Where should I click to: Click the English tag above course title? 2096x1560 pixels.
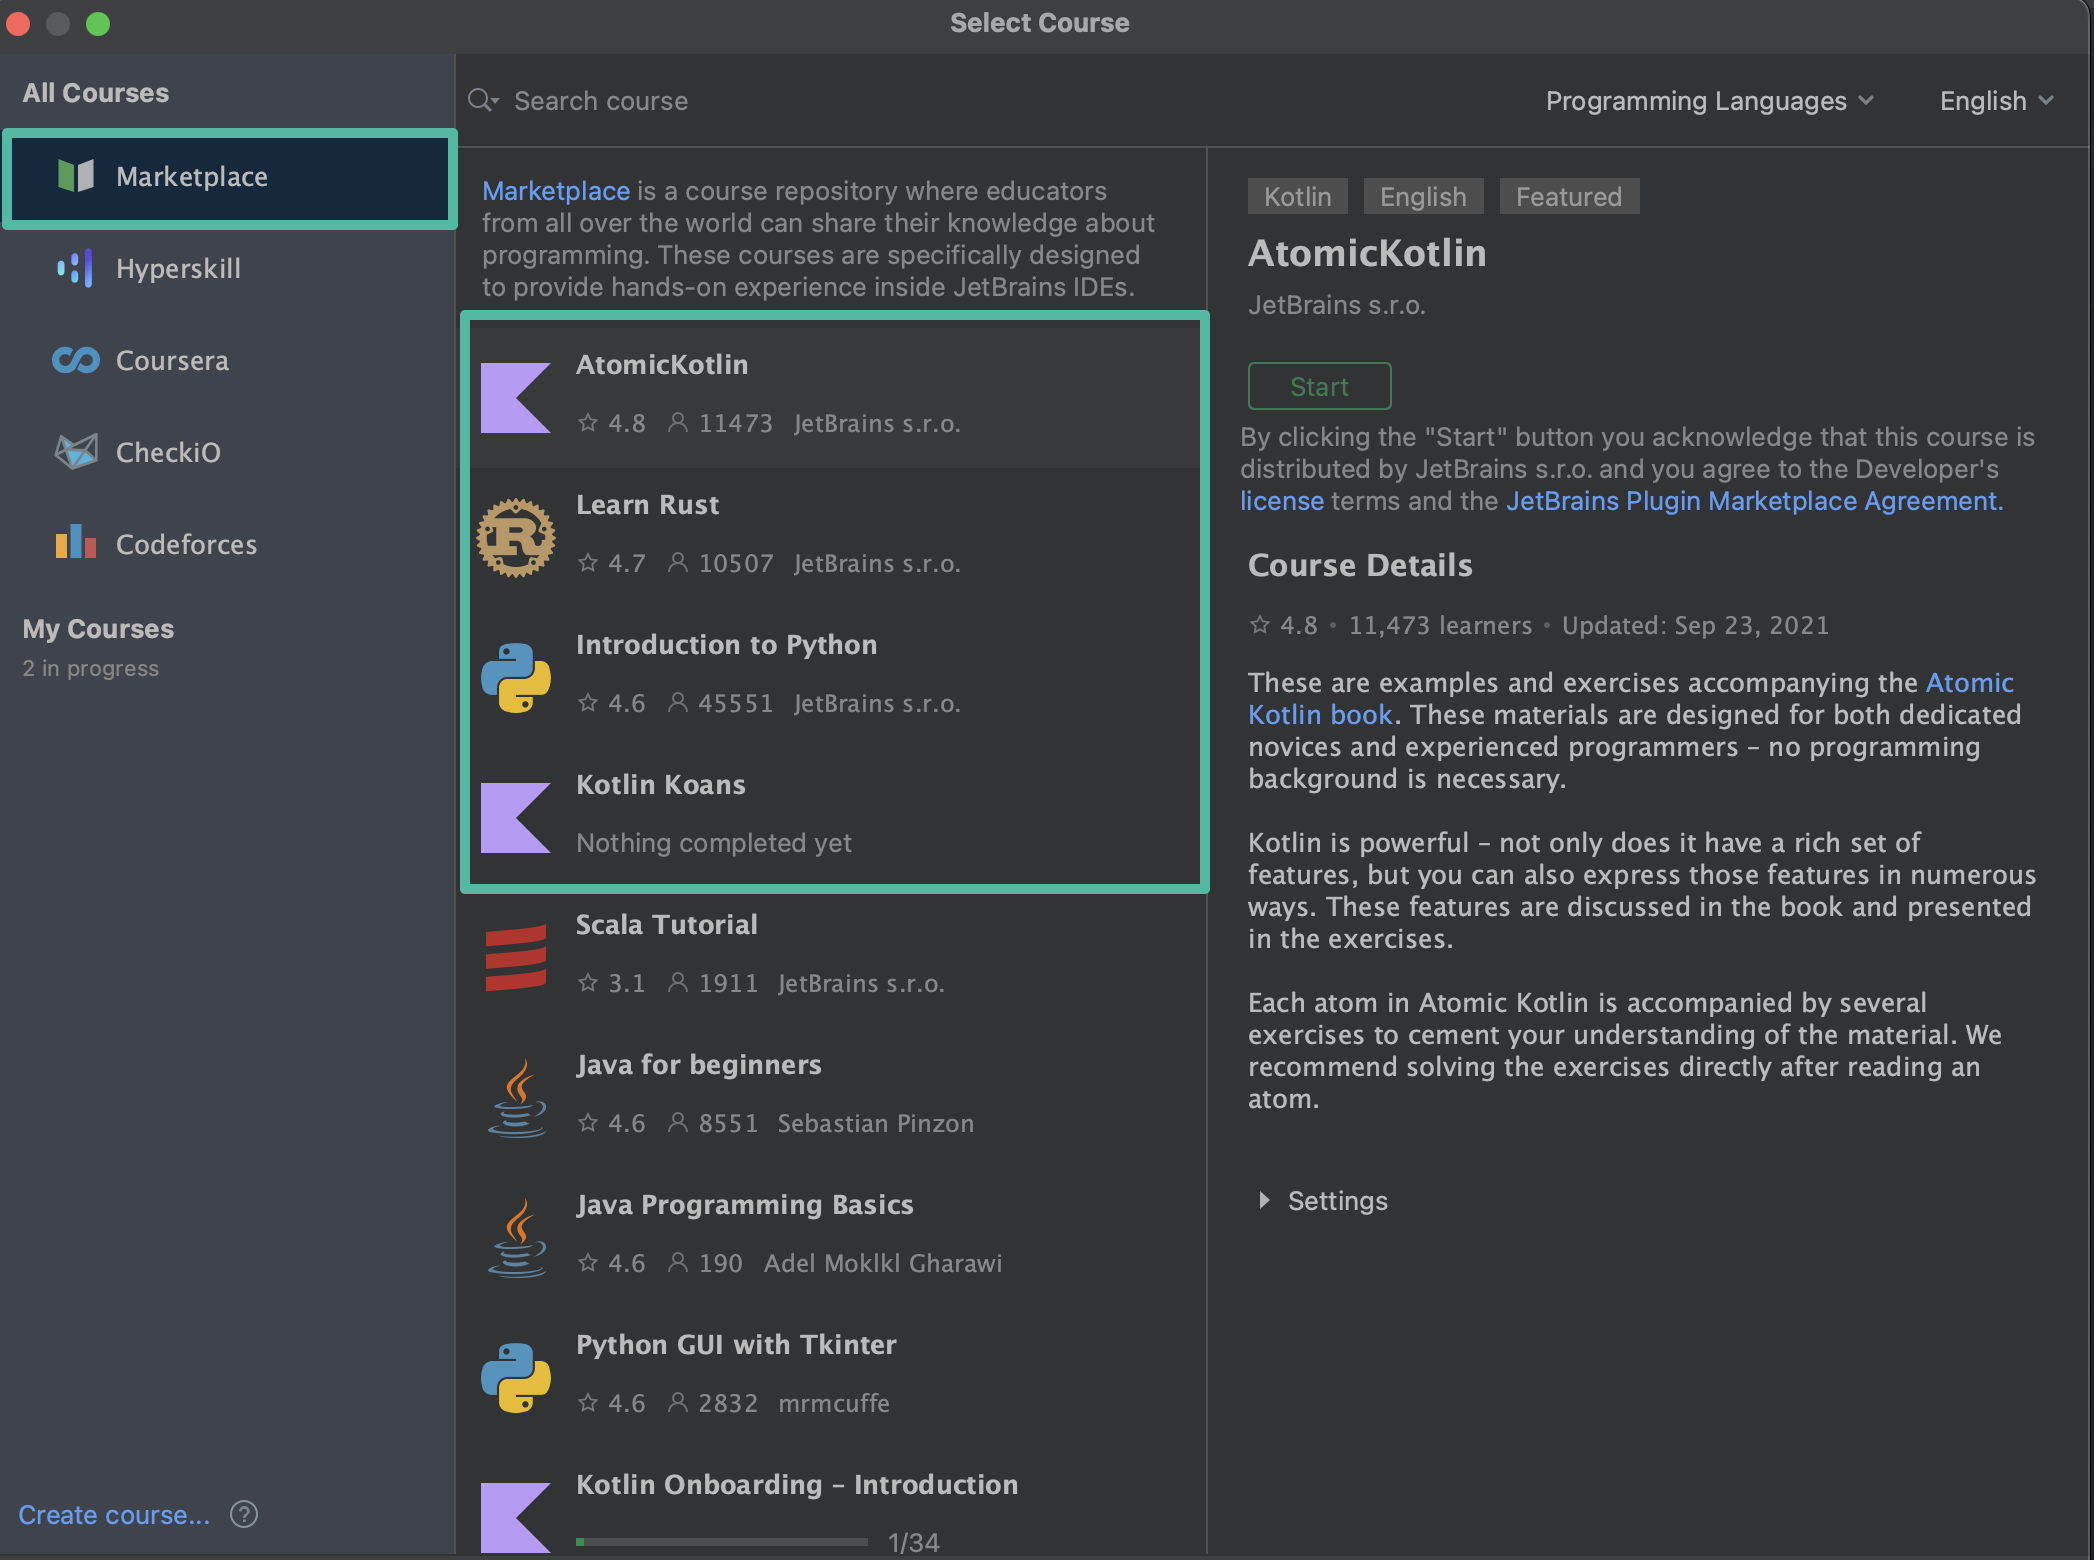[x=1423, y=196]
